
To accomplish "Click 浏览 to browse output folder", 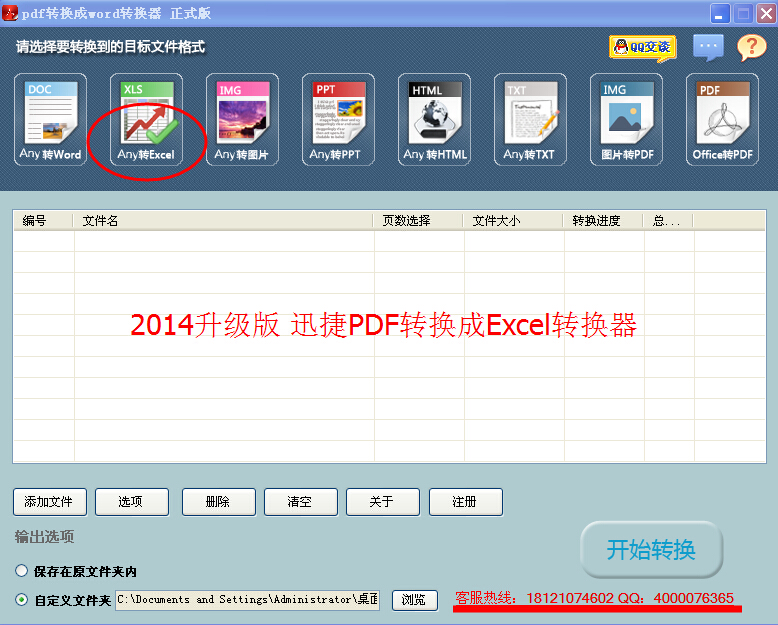I will point(414,600).
